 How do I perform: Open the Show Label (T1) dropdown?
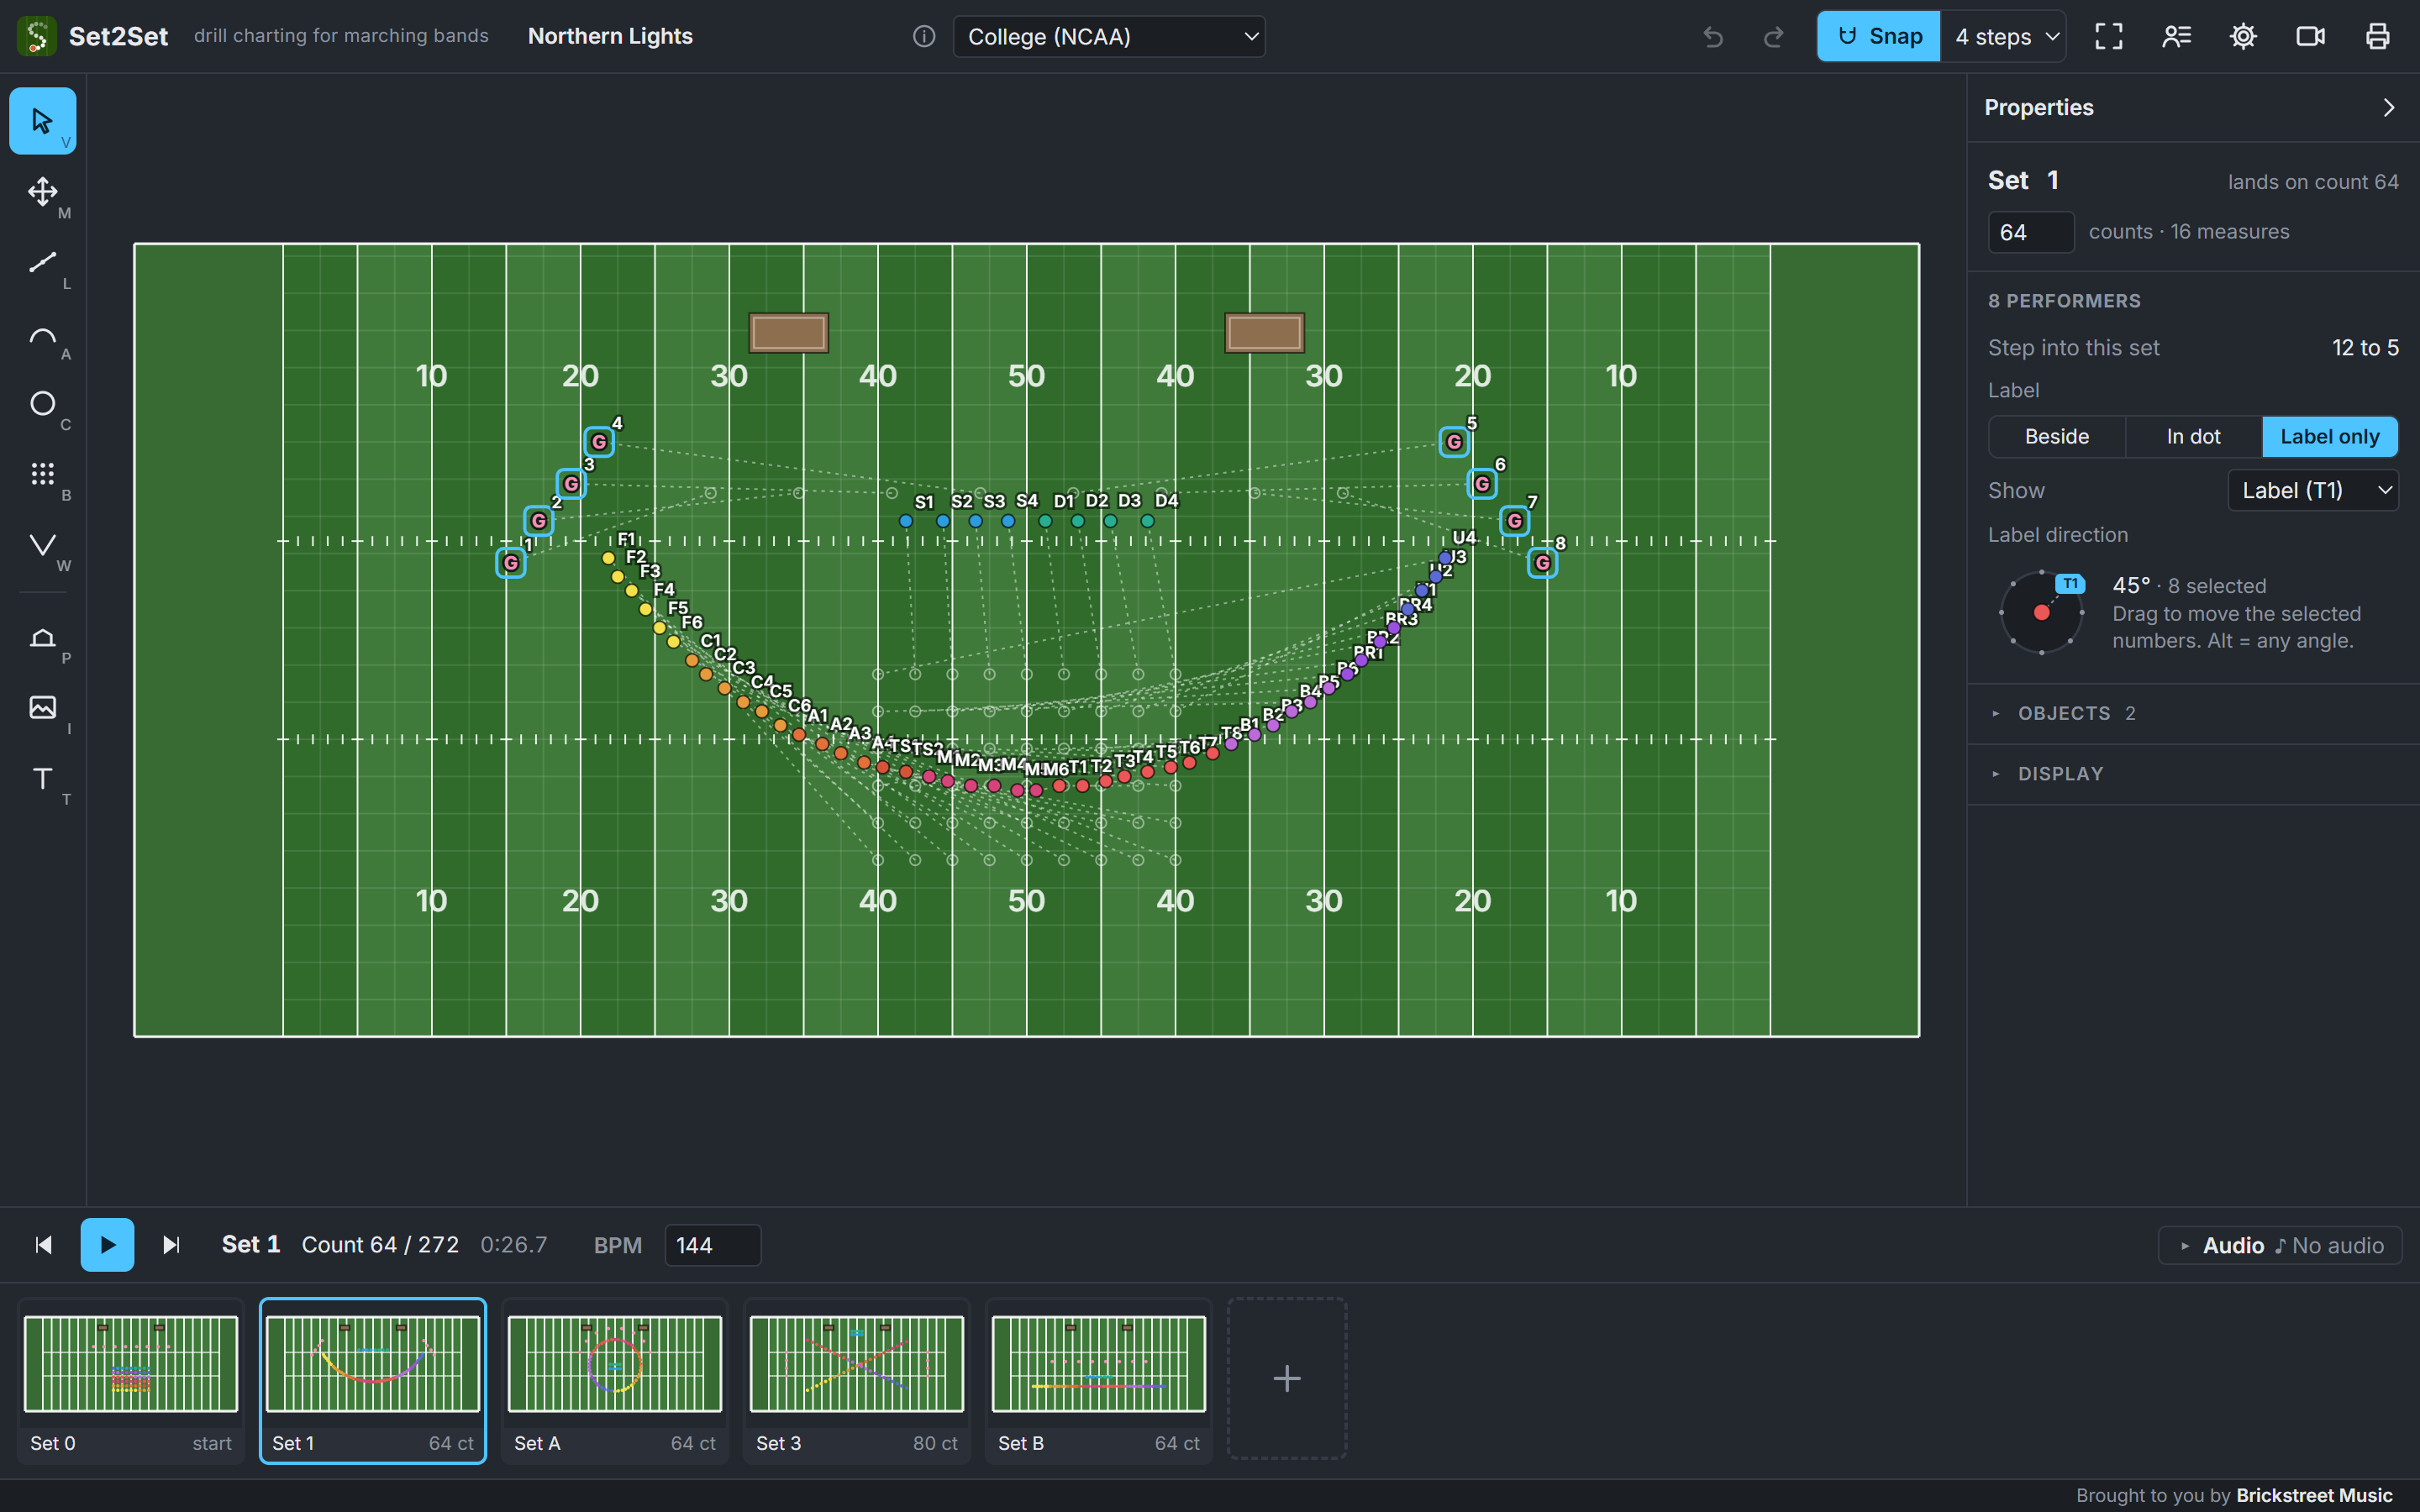click(2313, 490)
